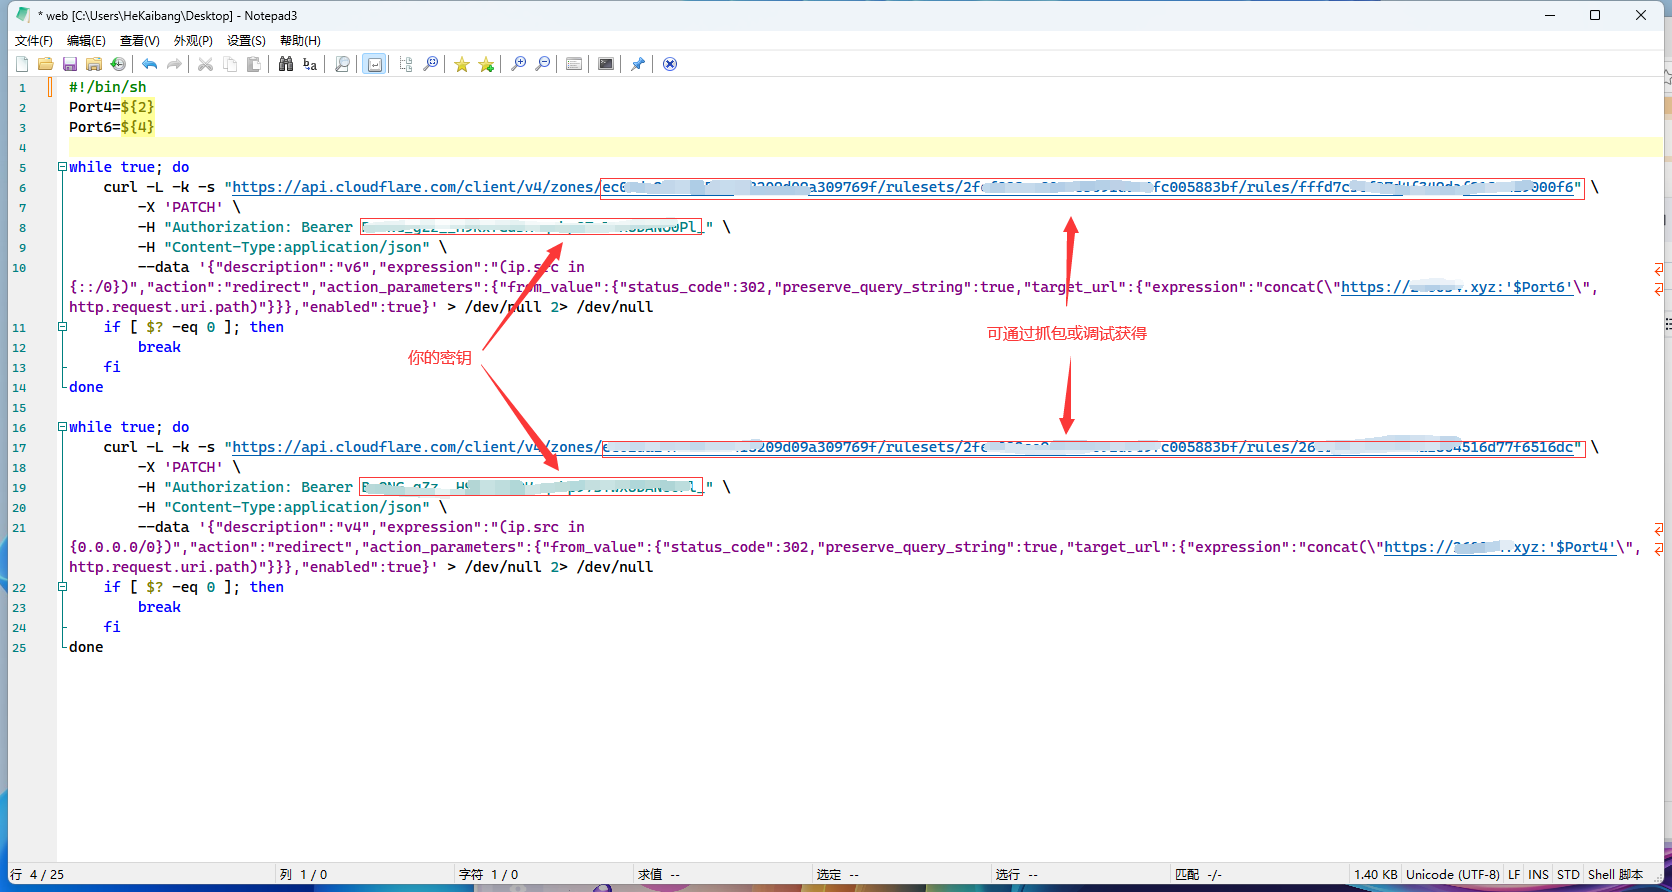The height and width of the screenshot is (892, 1672).
Task: Toggle always-on-top pin icon
Action: pos(638,64)
